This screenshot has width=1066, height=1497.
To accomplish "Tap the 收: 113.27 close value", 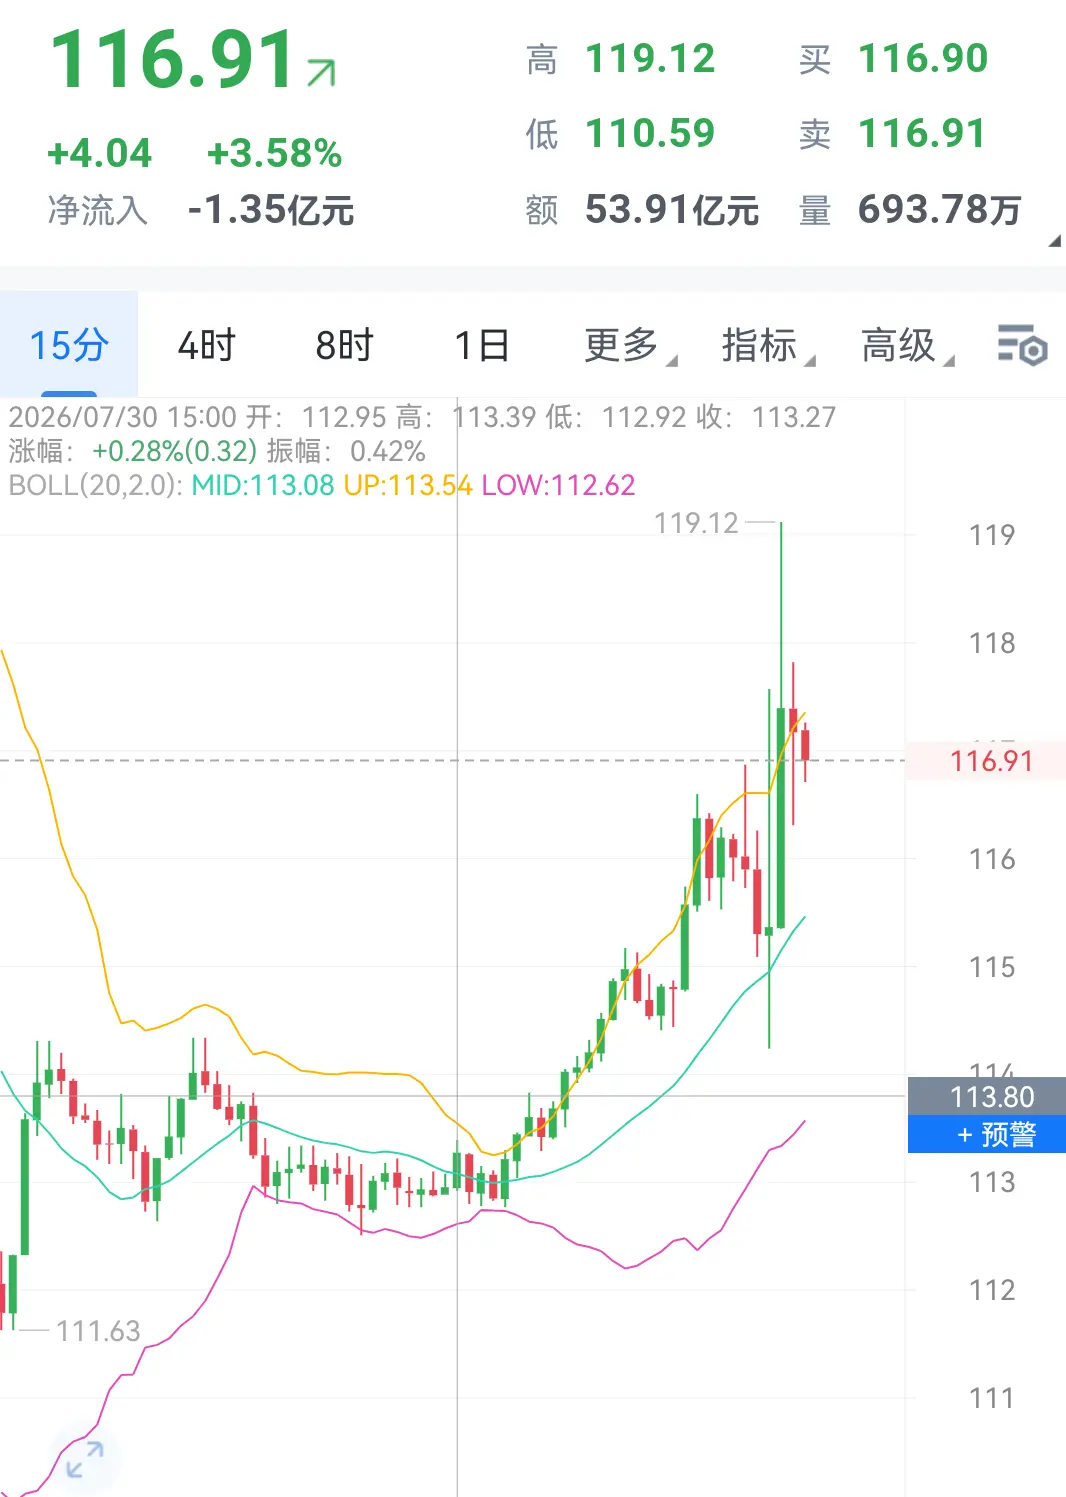I will [x=766, y=417].
